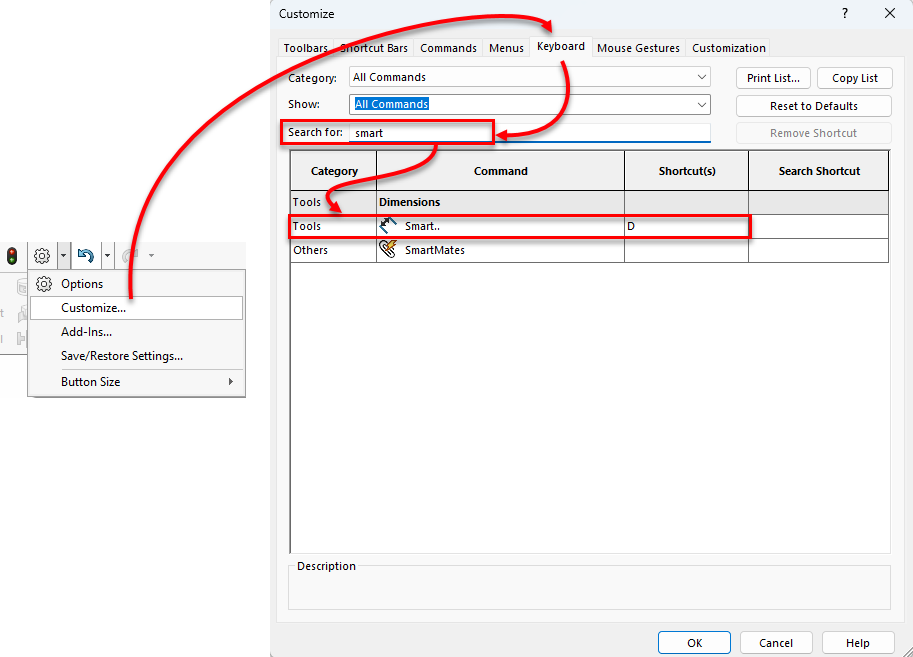Screen dimensions: 913x657
Task: Open the Category dropdown list
Action: pyautogui.click(x=530, y=77)
